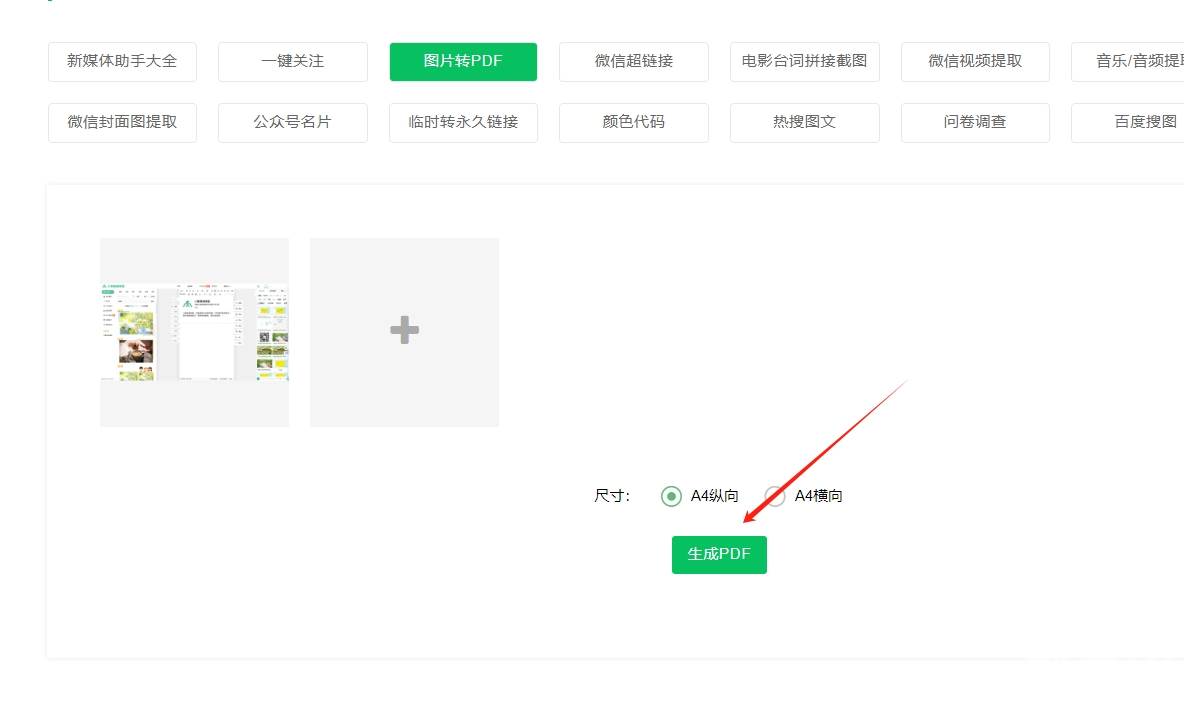Open 临时转永久链接 tool
Viewport: 1184px width, 714px height.
[x=463, y=122]
